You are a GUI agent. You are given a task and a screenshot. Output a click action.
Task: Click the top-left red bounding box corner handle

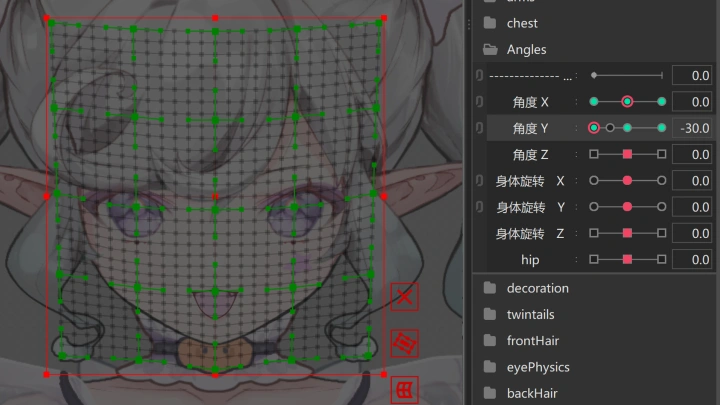click(46, 18)
